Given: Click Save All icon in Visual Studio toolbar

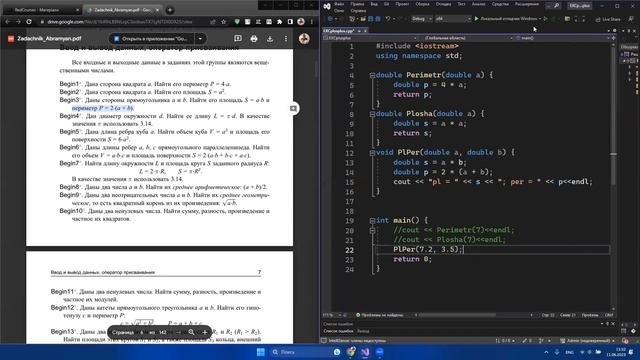Looking at the screenshot, I should click(x=378, y=19).
